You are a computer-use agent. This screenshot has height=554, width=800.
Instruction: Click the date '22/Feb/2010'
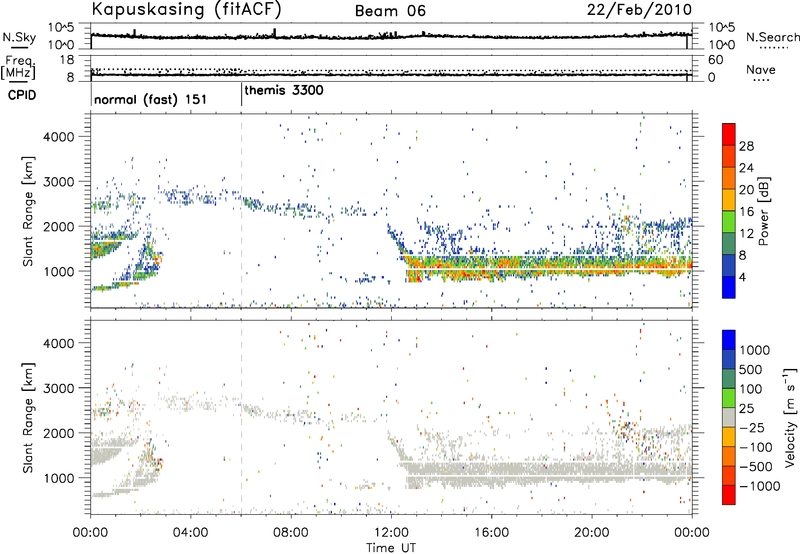639,10
